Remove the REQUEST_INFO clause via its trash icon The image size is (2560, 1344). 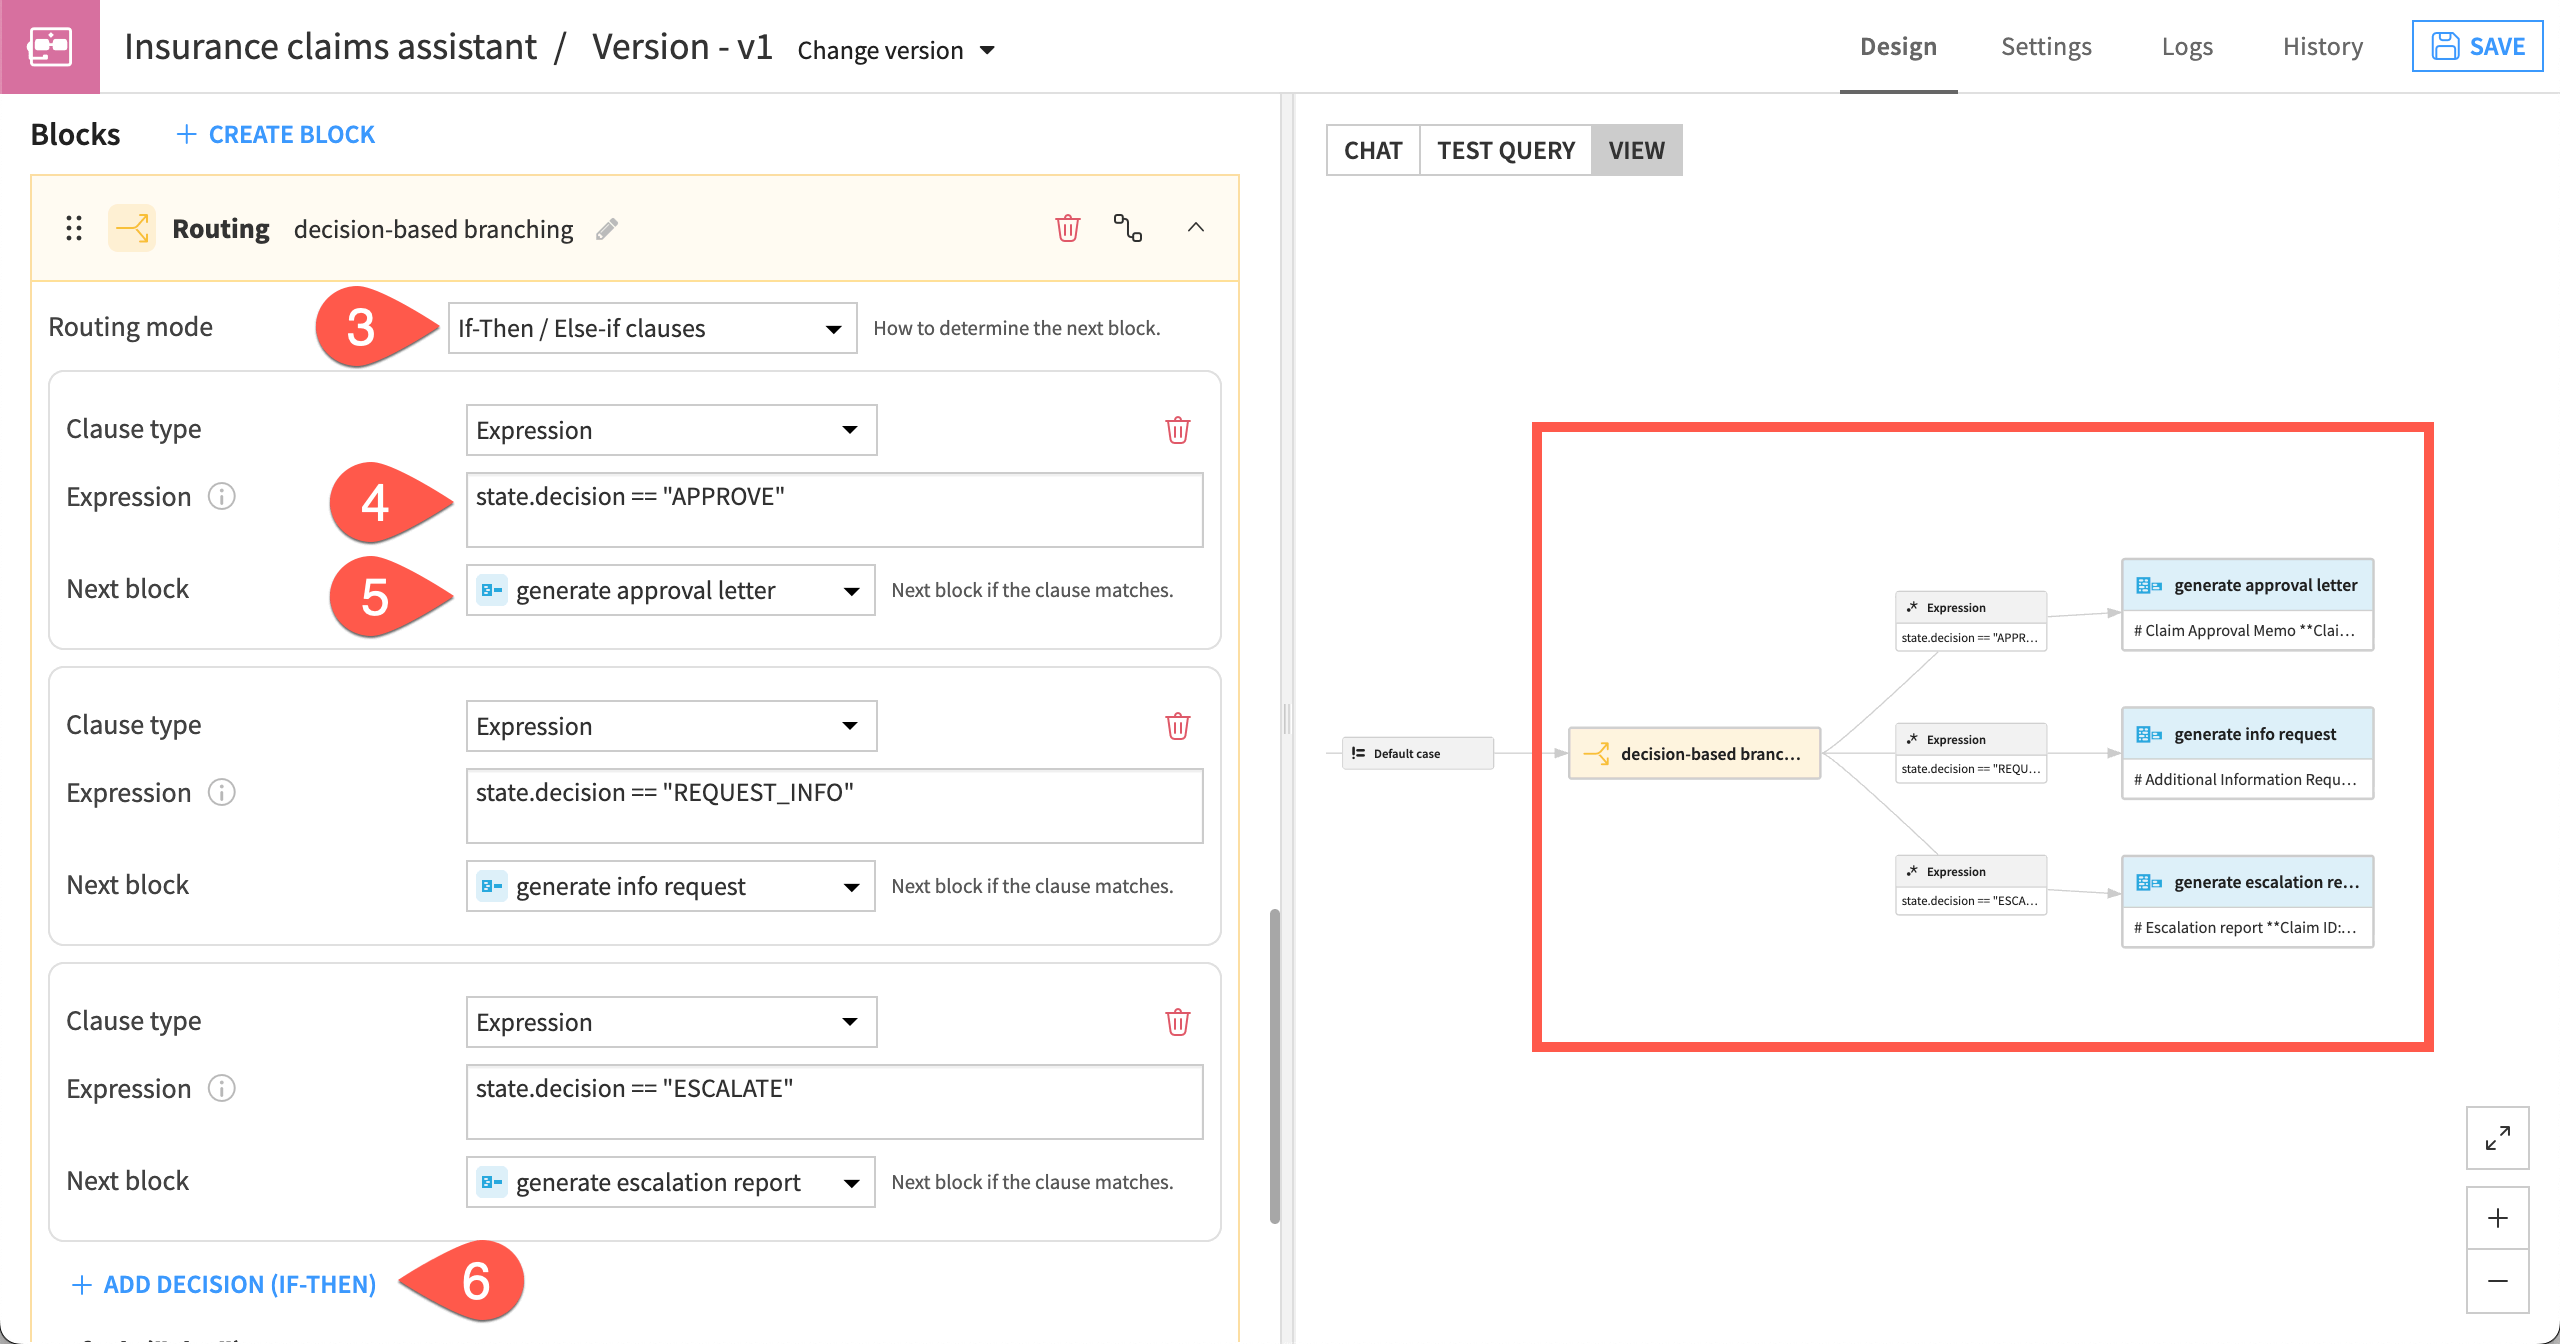1178,726
